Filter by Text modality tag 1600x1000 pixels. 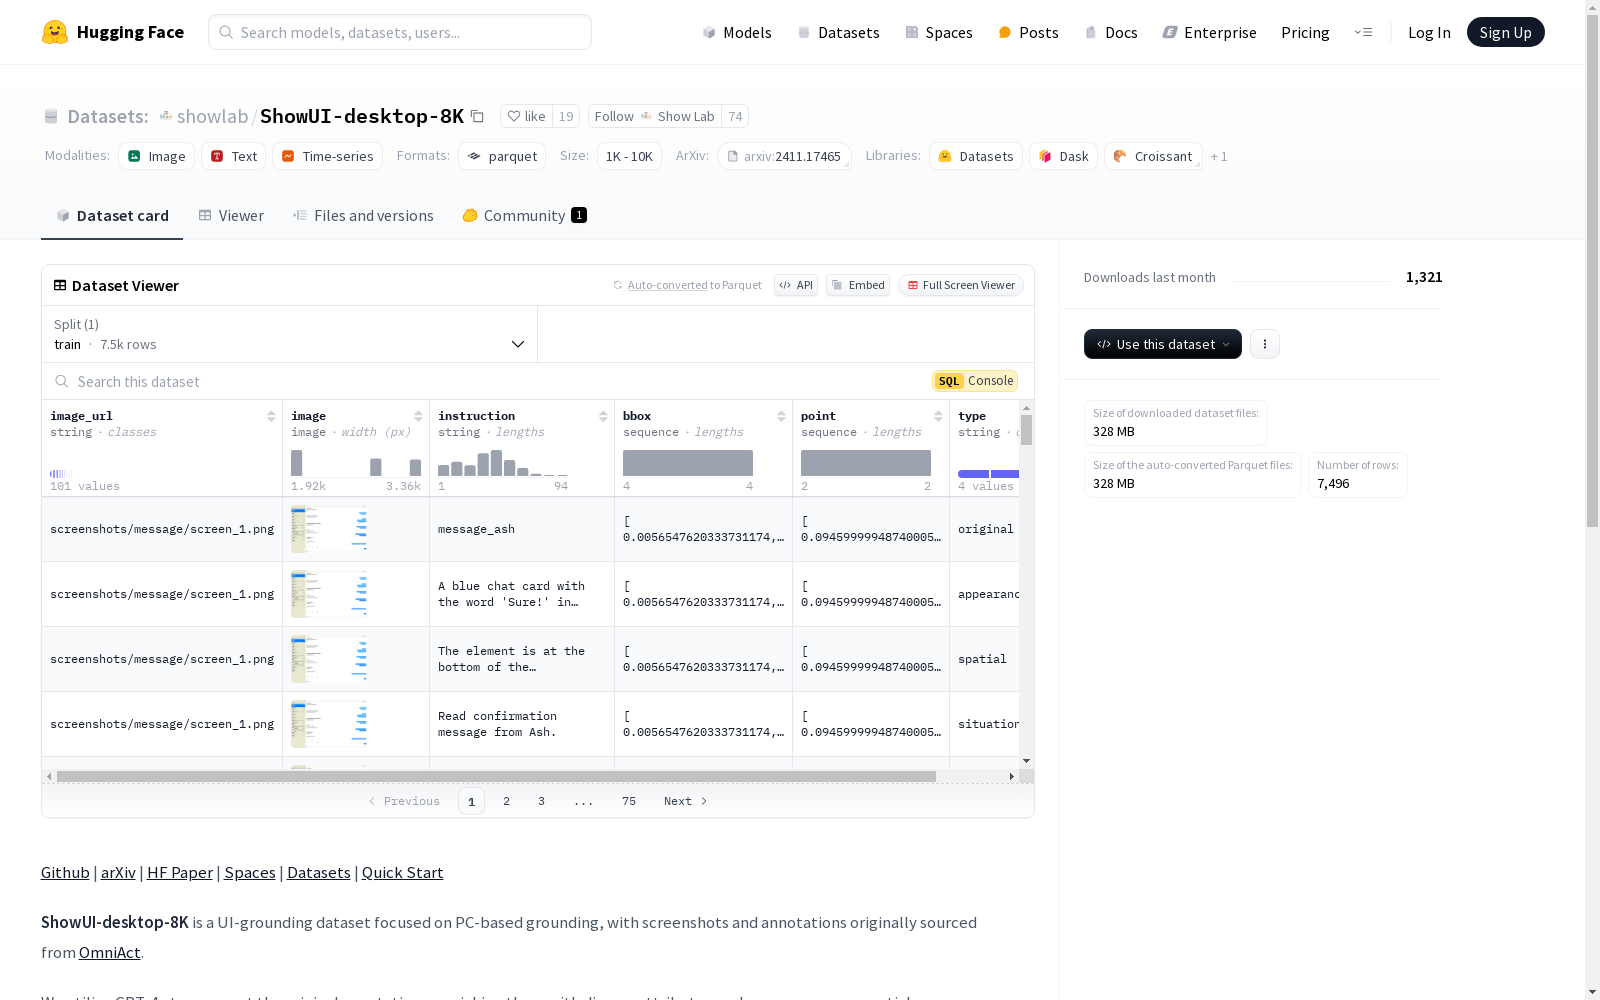click(x=234, y=156)
